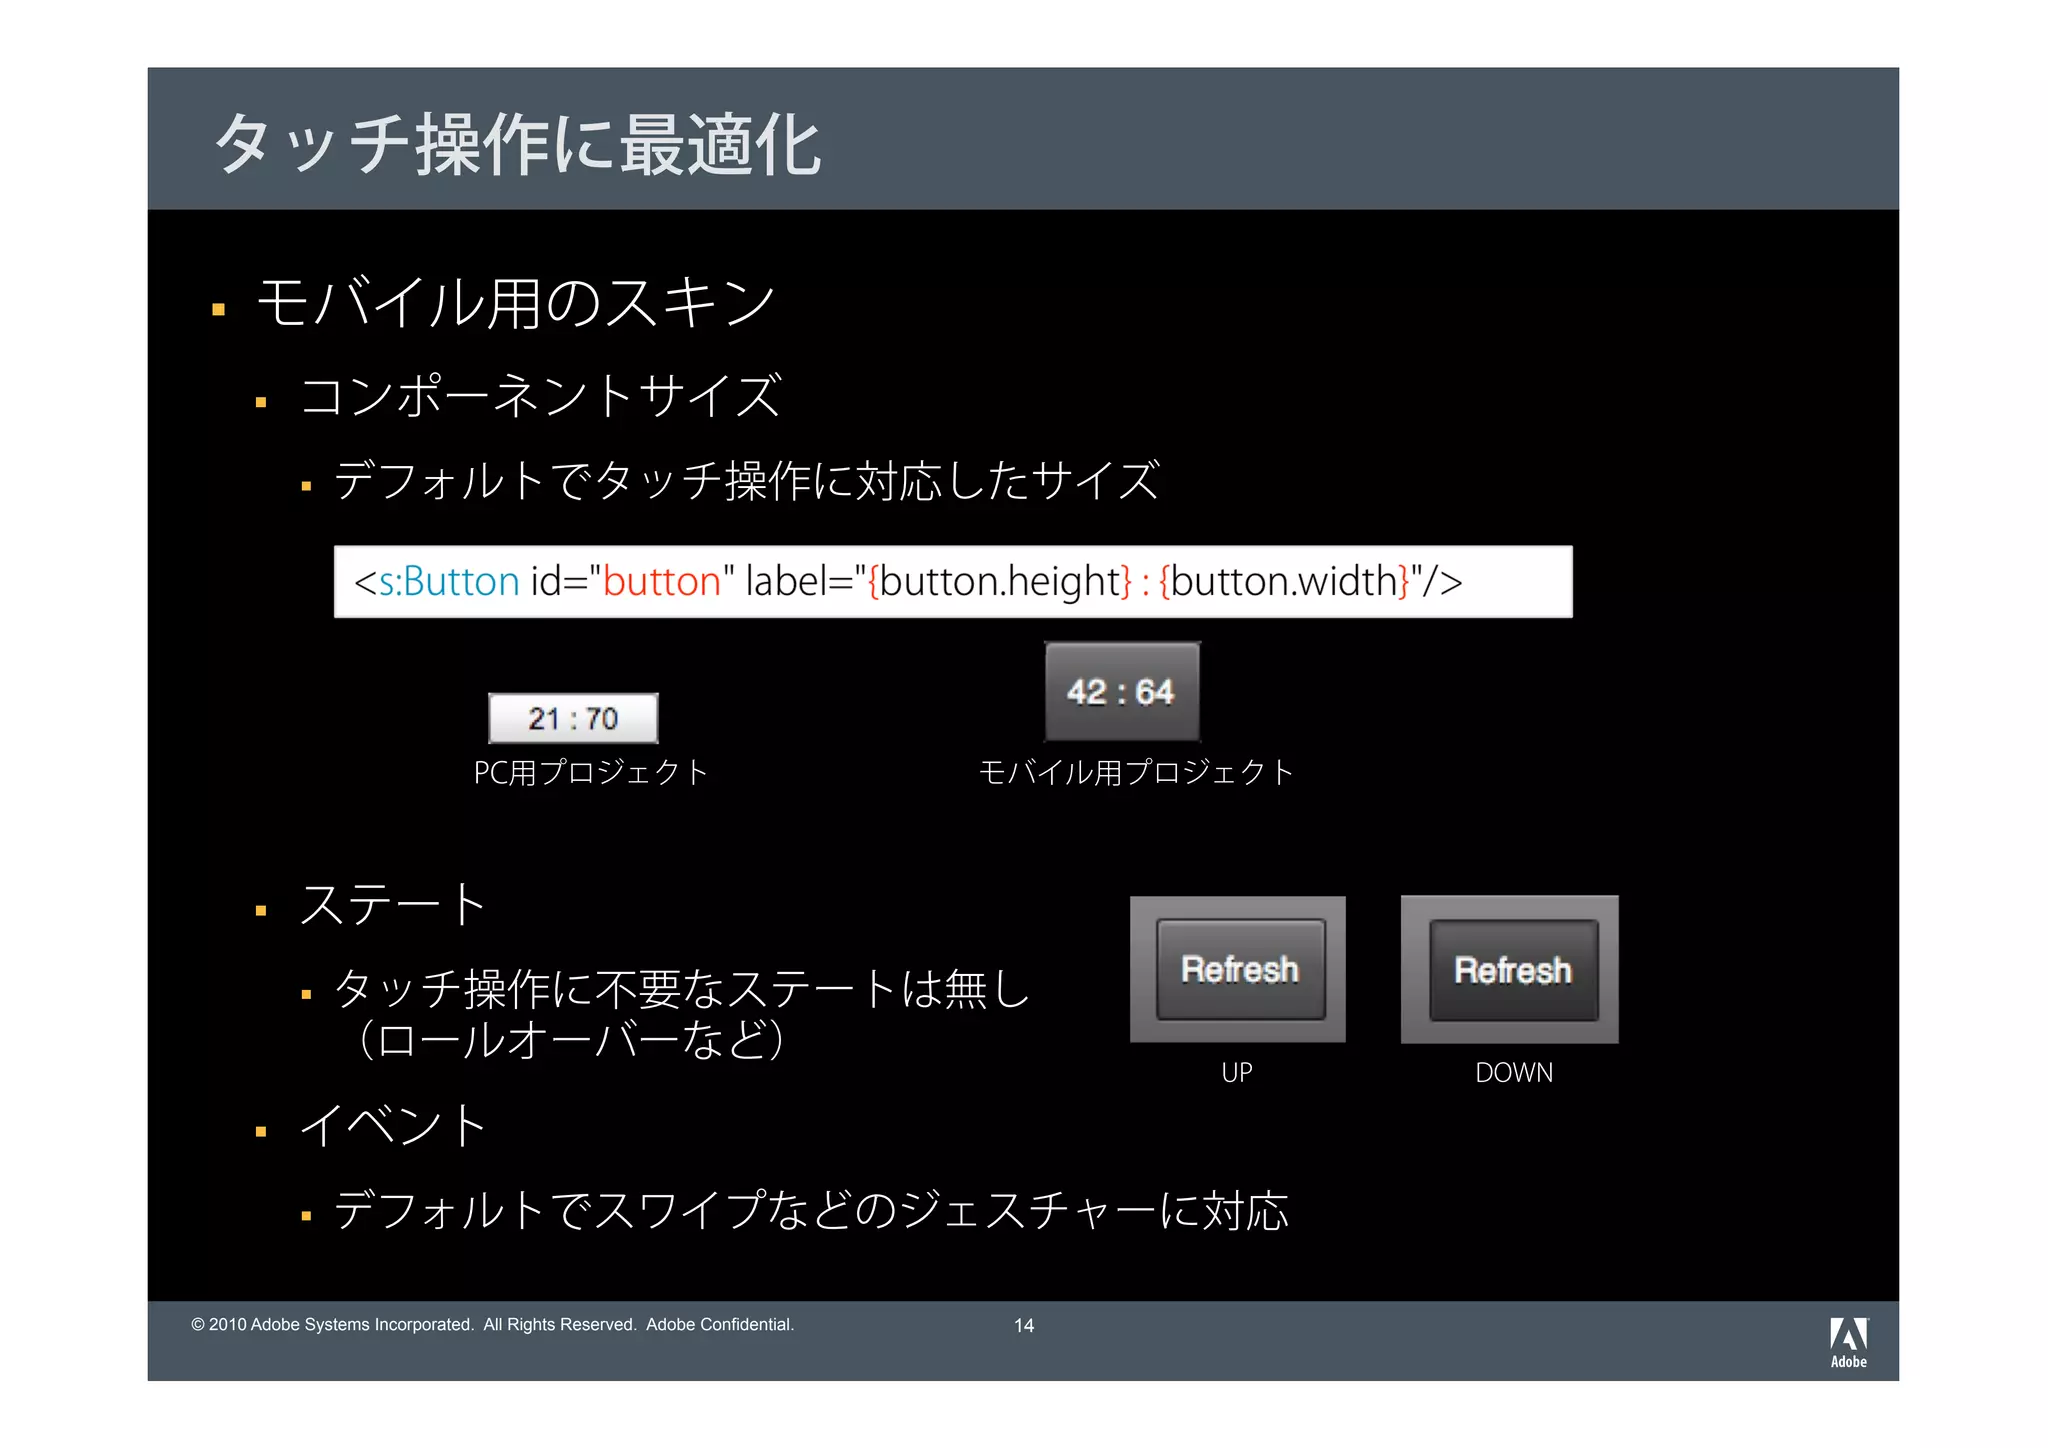This screenshot has width=2048, height=1448.
Task: Click the UP state caption
Action: point(1236,1072)
